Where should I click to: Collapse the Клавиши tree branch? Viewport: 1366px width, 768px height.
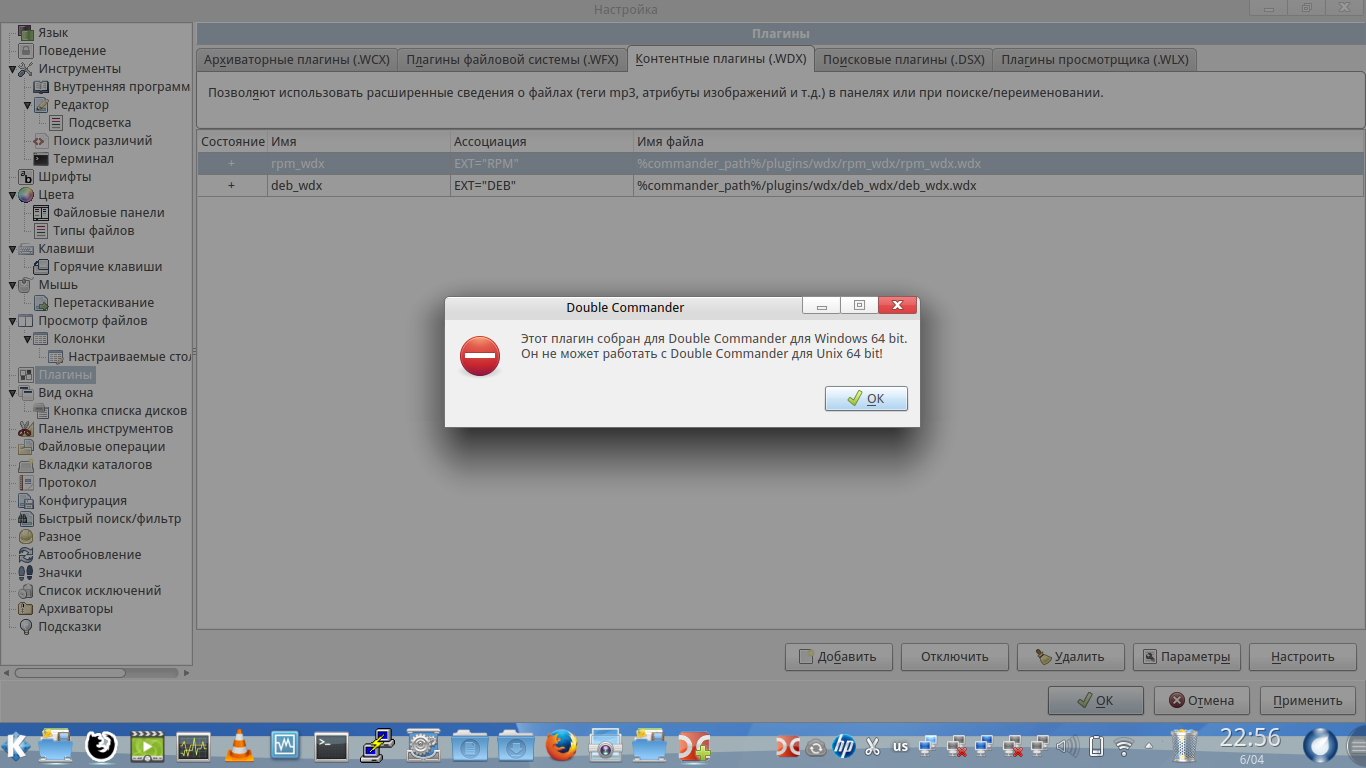coord(13,250)
